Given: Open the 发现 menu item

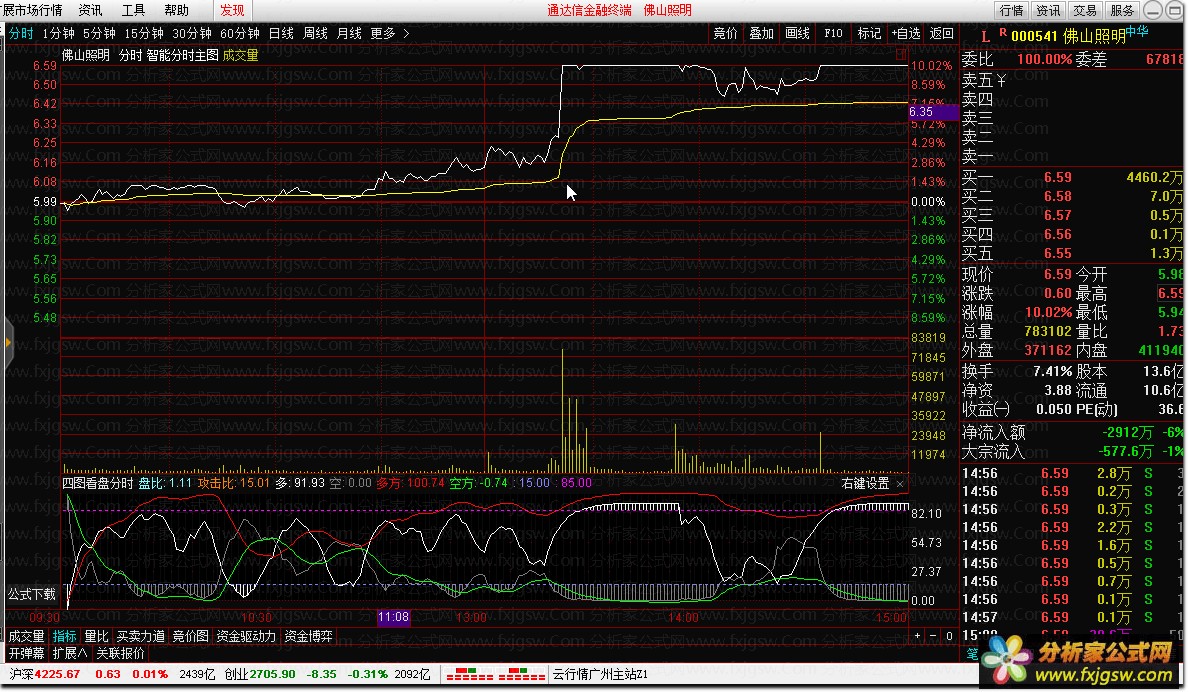Looking at the screenshot, I should [232, 11].
